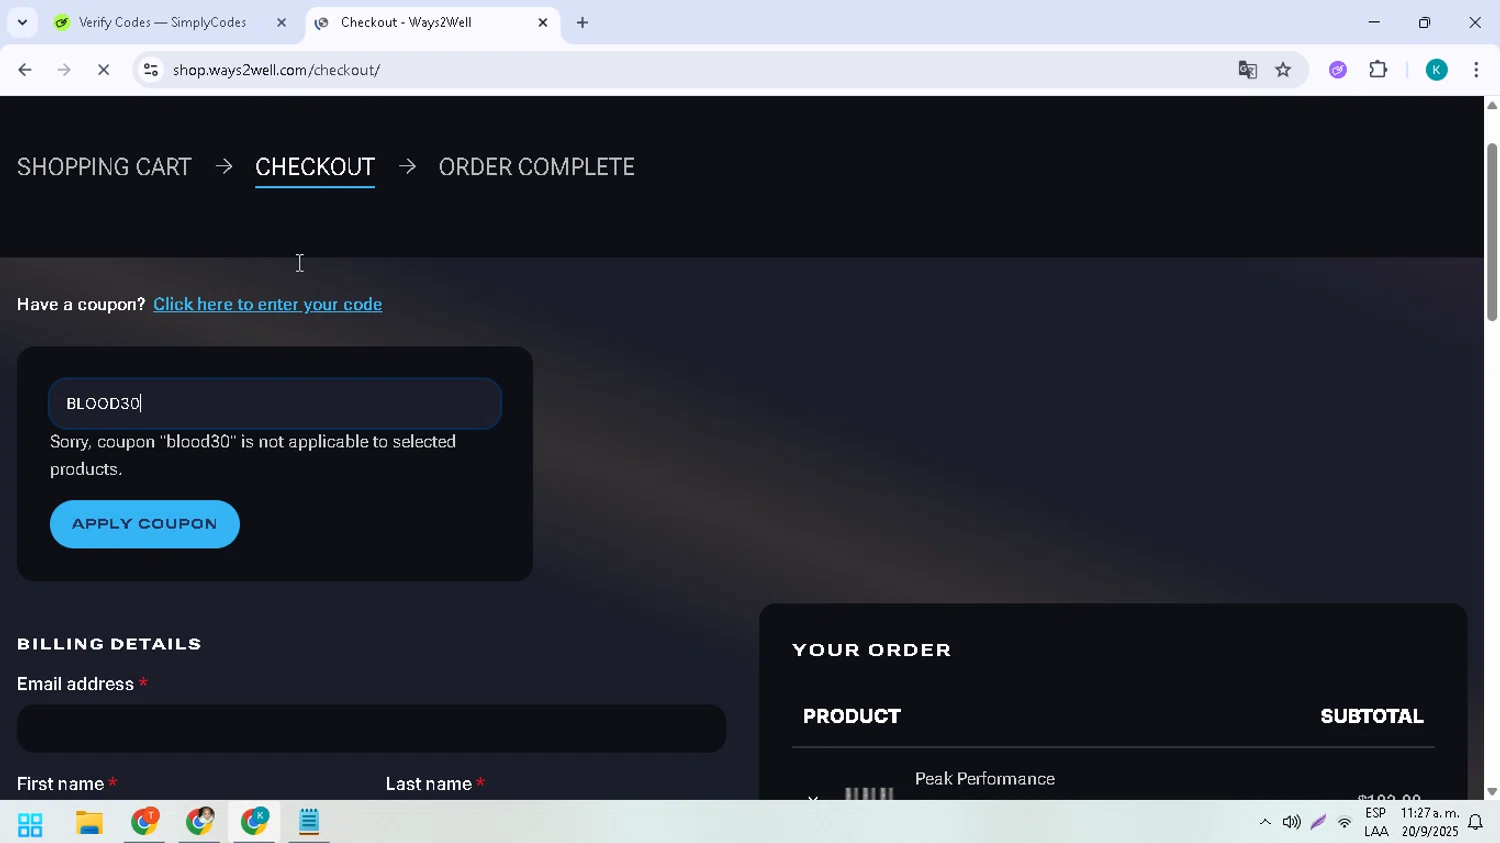Close the Checkout - Ways2Well tab
The height and width of the screenshot is (843, 1500).
(x=543, y=22)
